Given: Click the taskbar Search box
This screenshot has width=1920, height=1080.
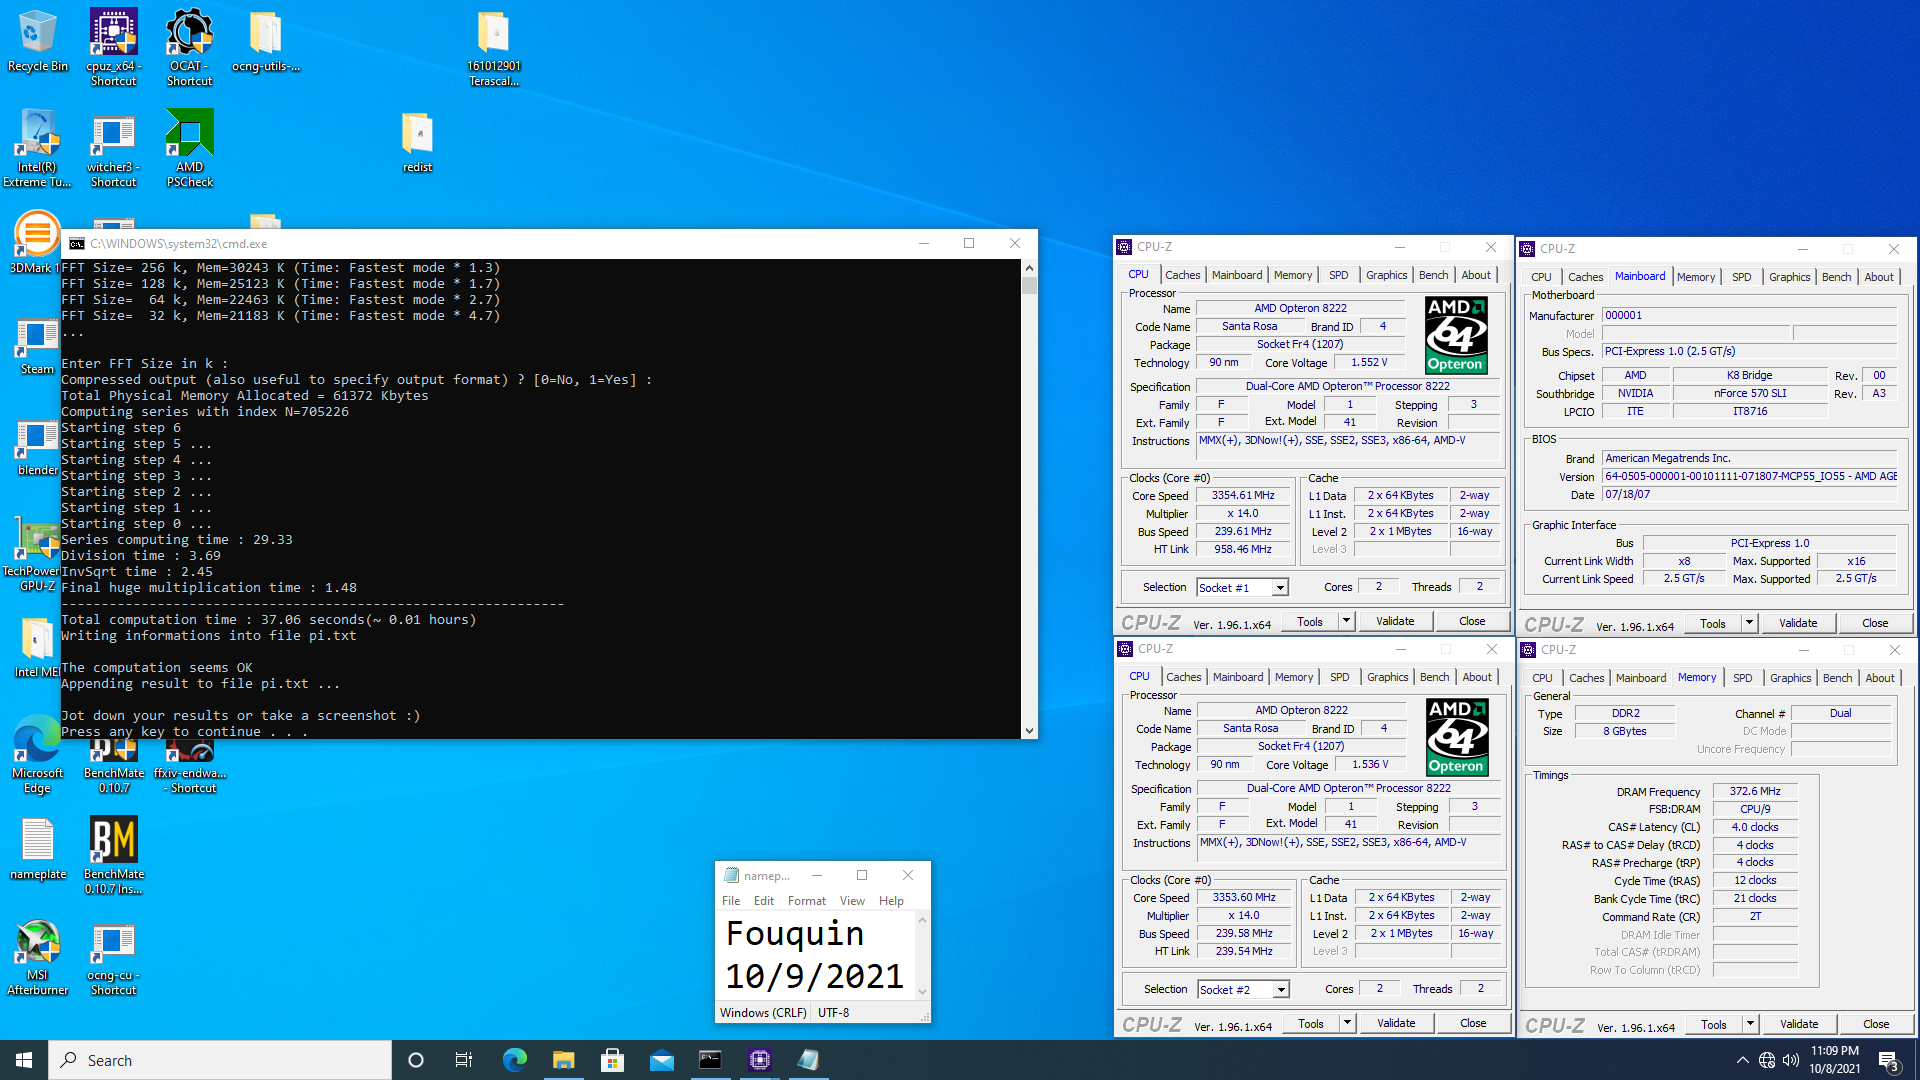Looking at the screenshot, I should [x=220, y=1060].
